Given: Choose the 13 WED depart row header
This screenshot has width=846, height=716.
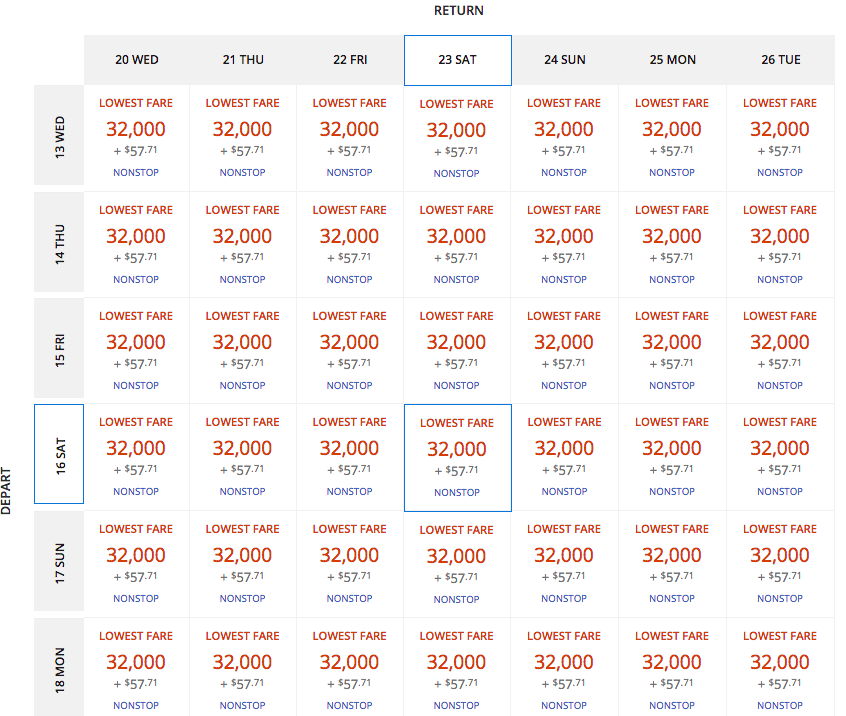Looking at the screenshot, I should (x=59, y=136).
